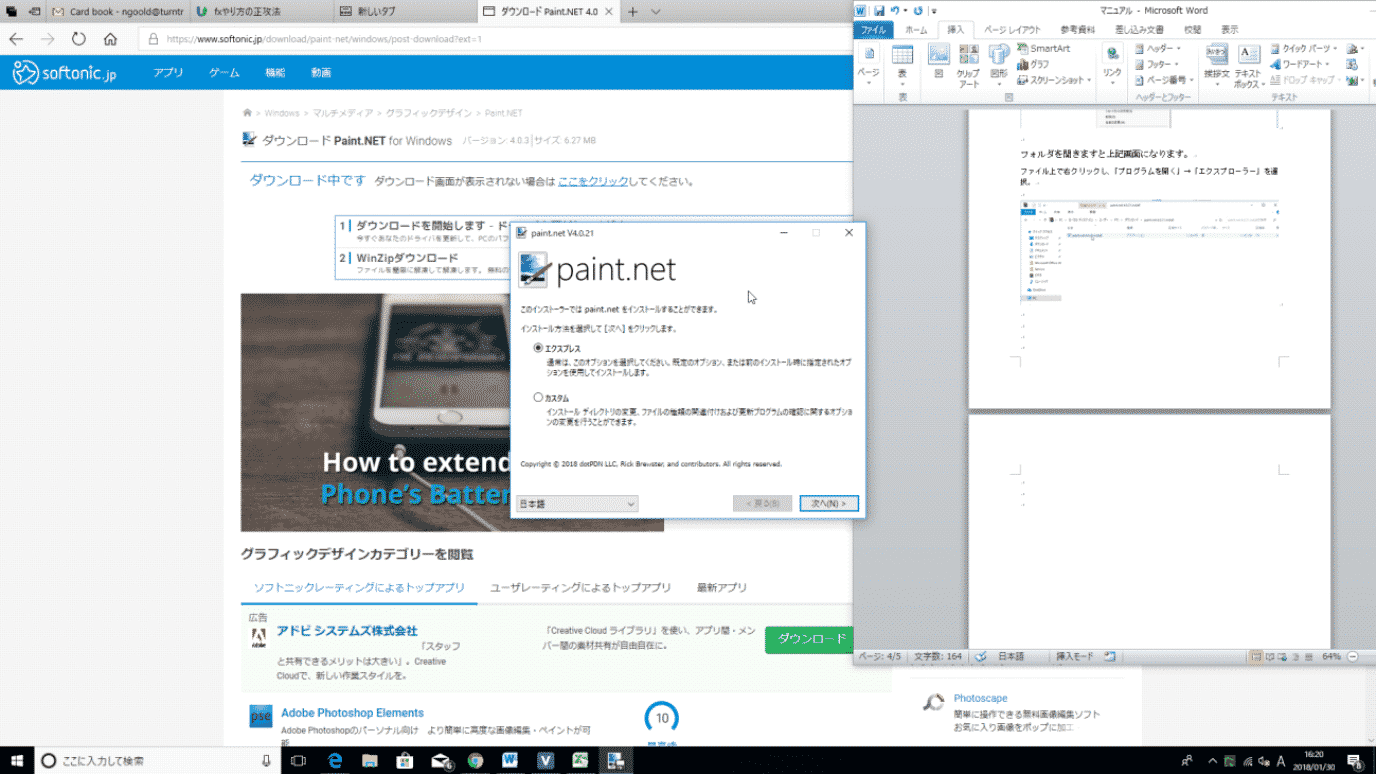Click the save icon in Word quick access

click(878, 11)
